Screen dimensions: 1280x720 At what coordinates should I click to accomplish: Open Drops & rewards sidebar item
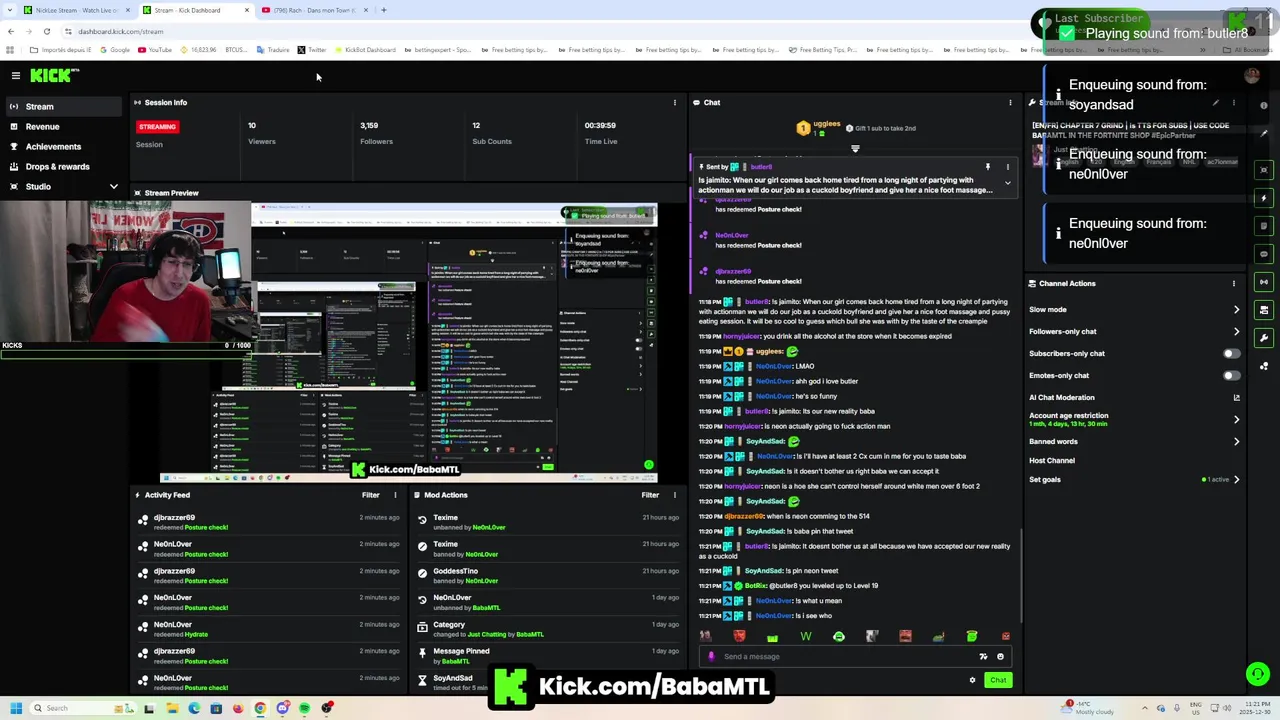pyautogui.click(x=62, y=166)
